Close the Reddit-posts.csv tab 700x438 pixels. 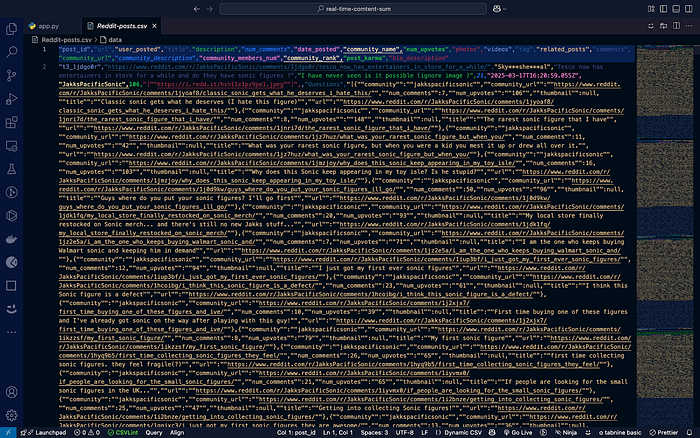pyautogui.click(x=154, y=26)
